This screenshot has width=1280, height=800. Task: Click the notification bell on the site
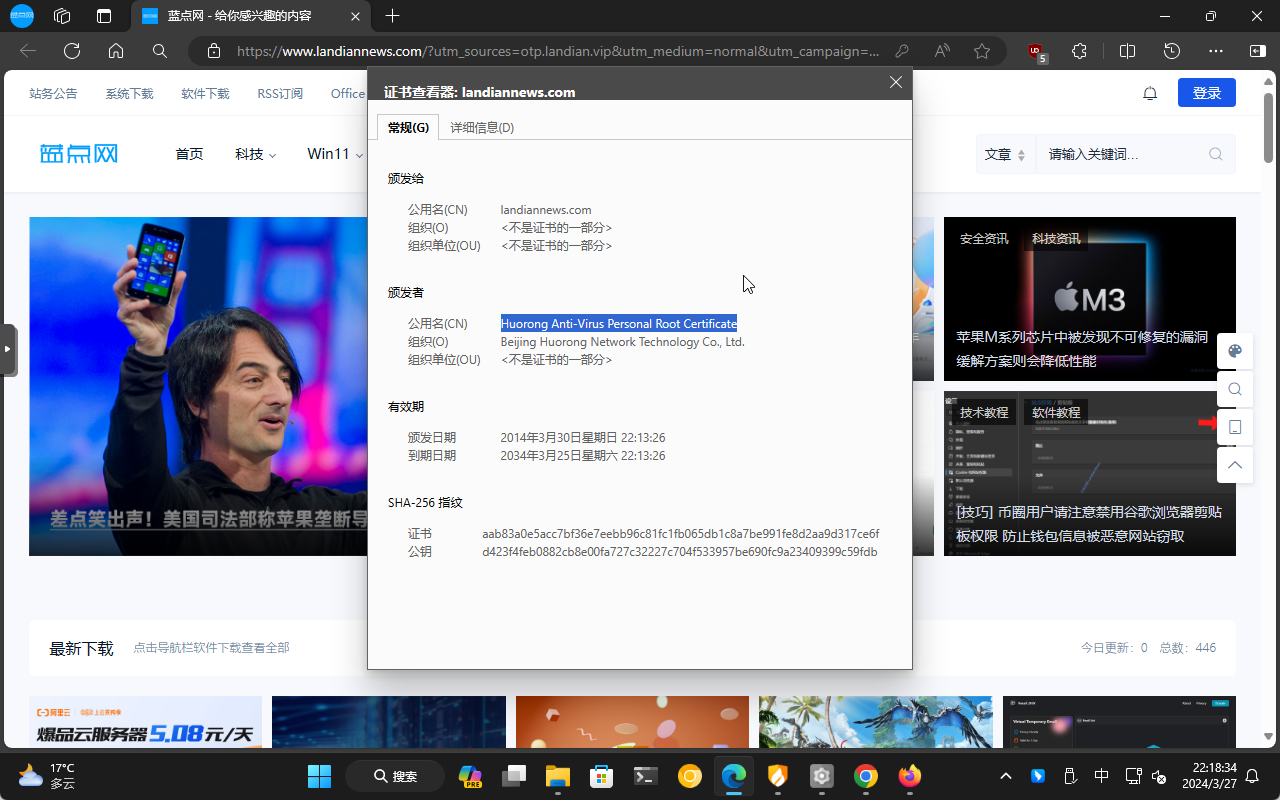[x=1150, y=93]
